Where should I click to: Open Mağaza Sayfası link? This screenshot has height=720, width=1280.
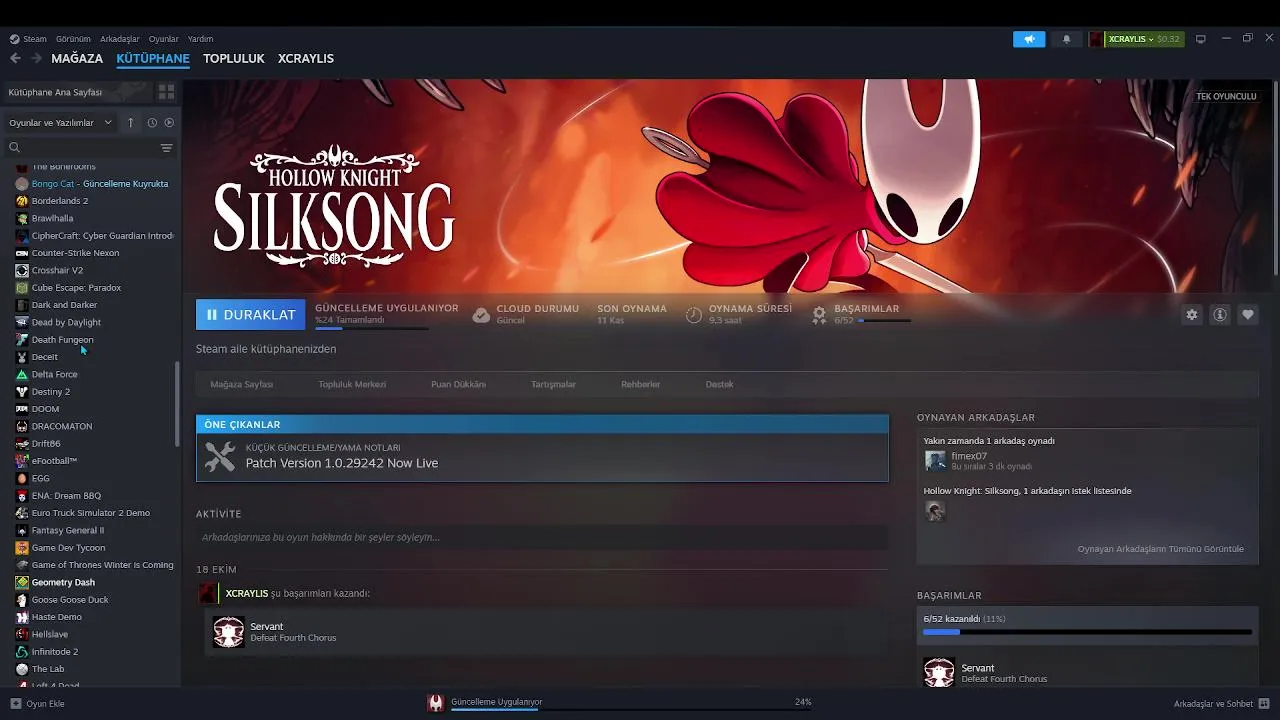click(241, 384)
